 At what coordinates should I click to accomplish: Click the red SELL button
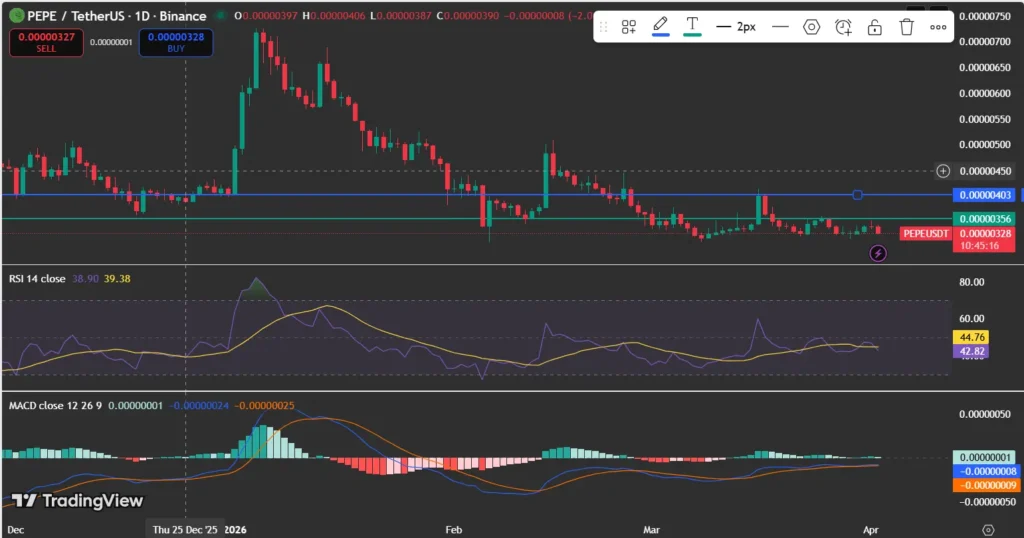46,42
